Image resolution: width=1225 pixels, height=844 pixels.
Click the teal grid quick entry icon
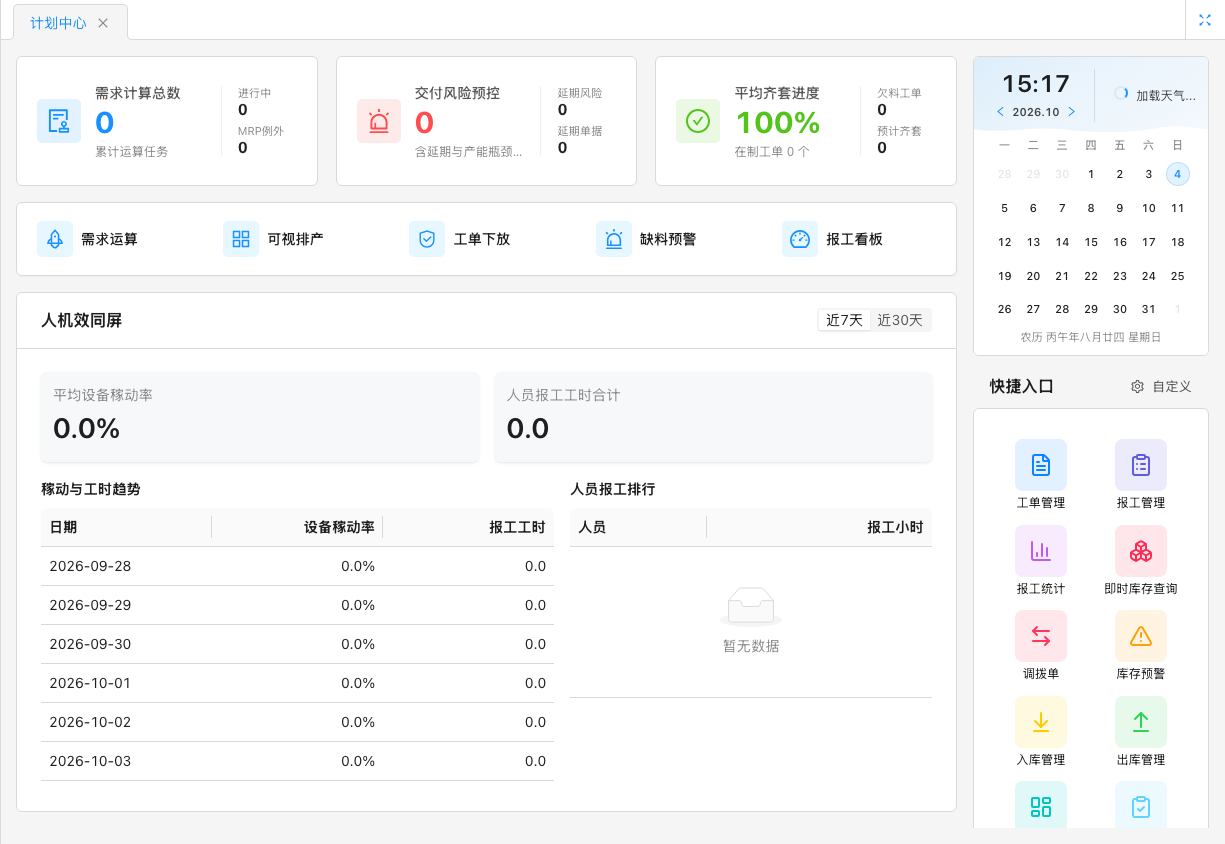click(1041, 805)
